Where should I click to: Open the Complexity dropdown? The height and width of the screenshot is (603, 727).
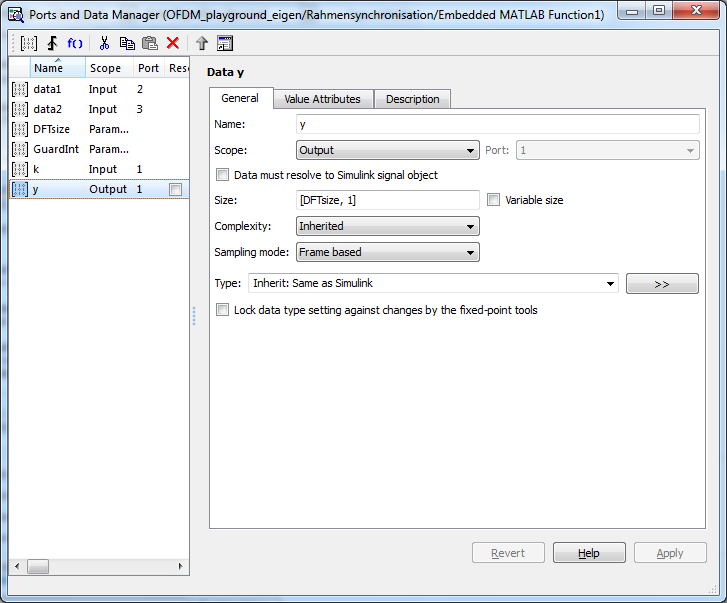coord(388,226)
